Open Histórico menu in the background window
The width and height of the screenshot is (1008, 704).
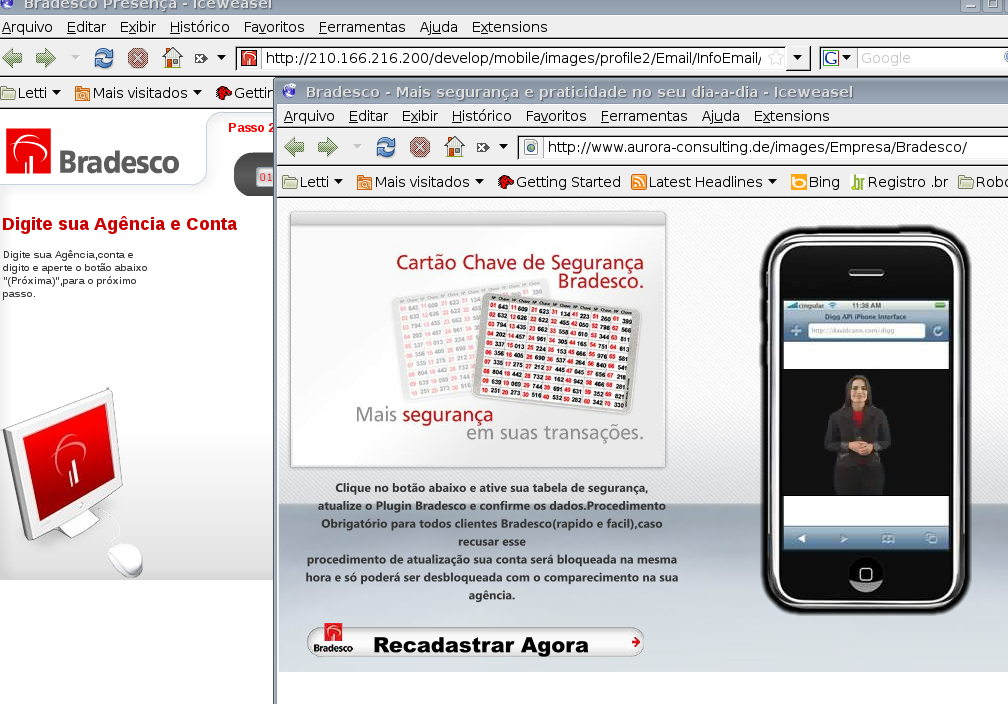coord(199,27)
